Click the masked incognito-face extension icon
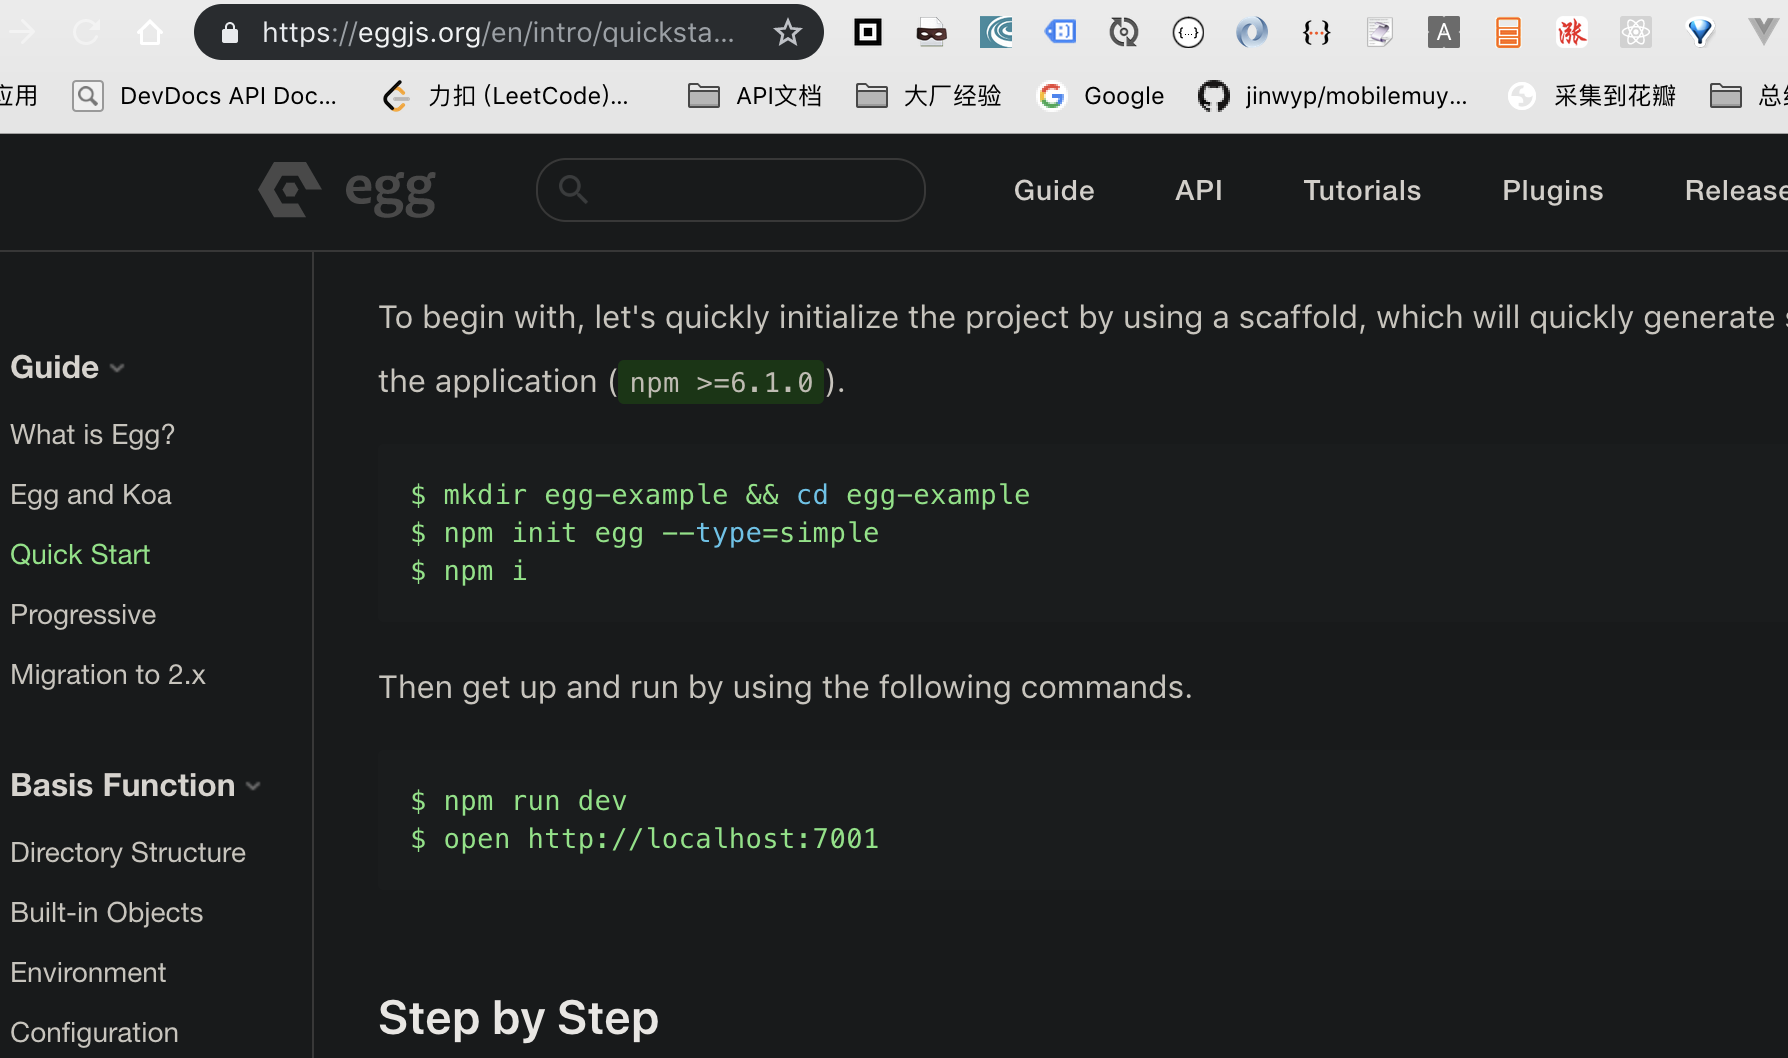Image resolution: width=1788 pixels, height=1058 pixels. click(x=931, y=33)
